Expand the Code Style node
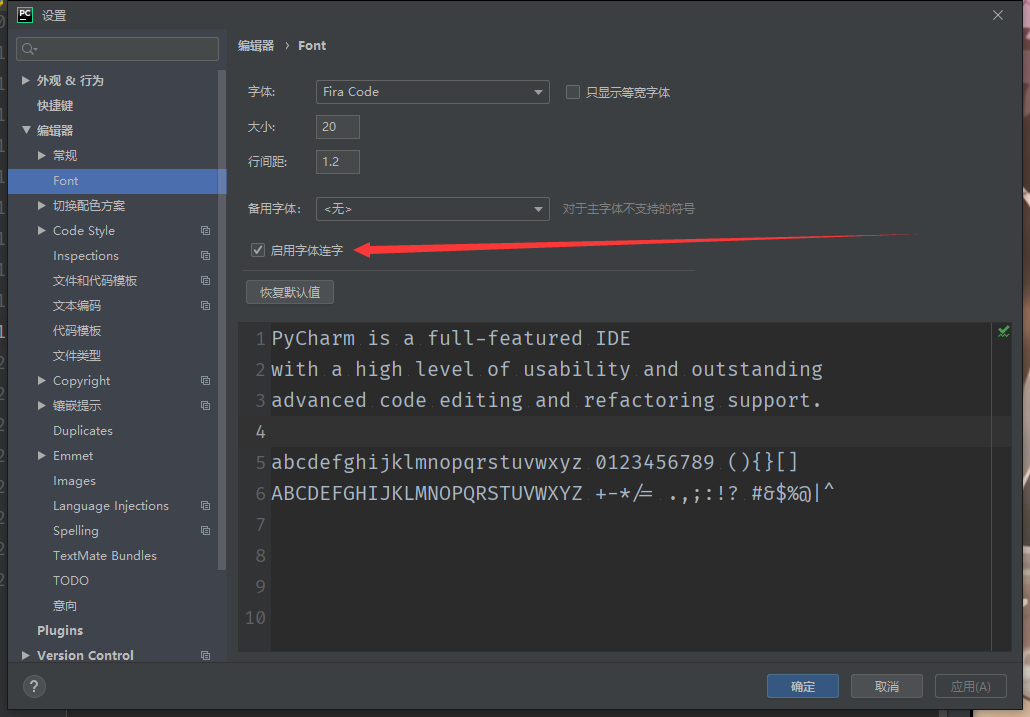 [41, 230]
